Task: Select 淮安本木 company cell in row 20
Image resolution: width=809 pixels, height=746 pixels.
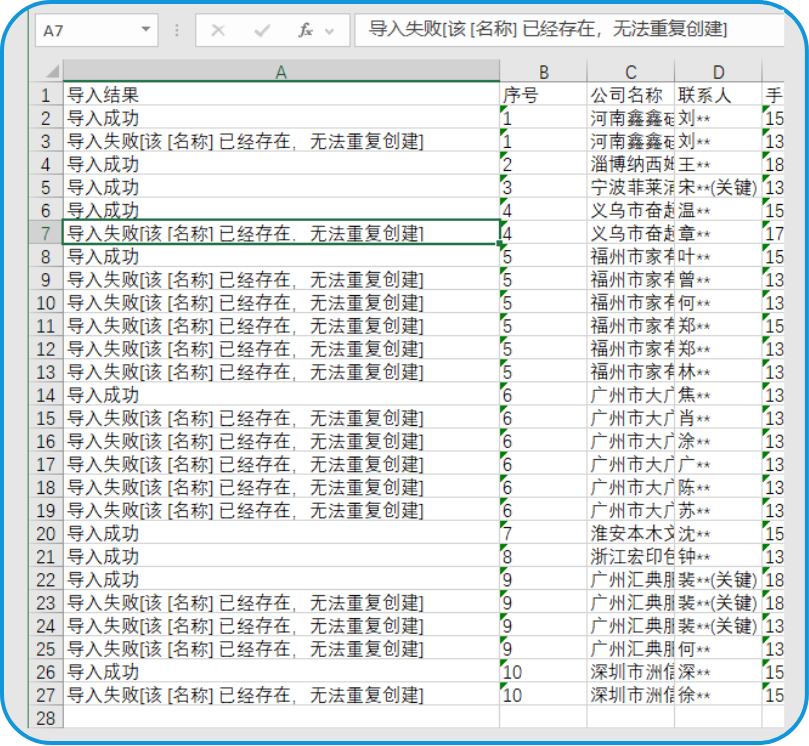Action: [630, 534]
